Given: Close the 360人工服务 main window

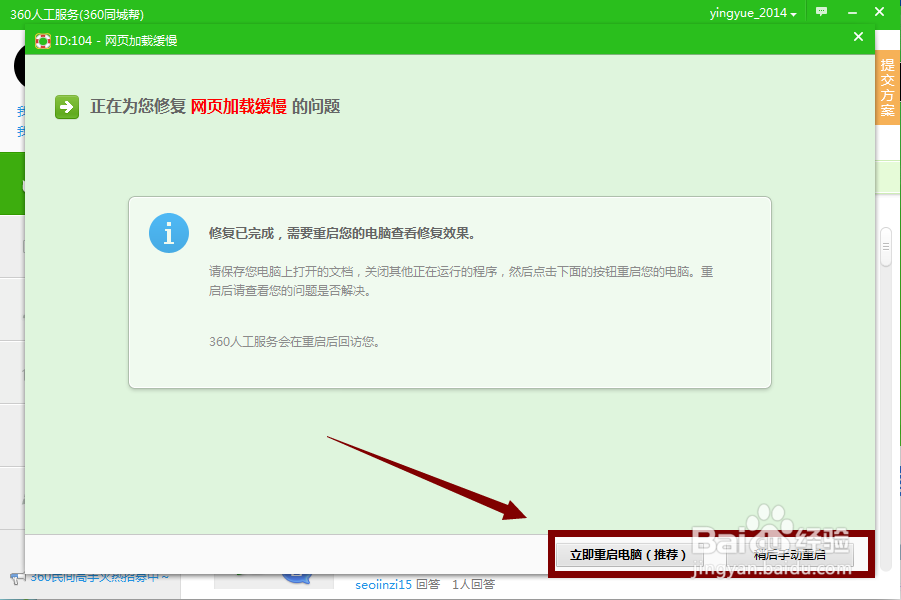Looking at the screenshot, I should 879,11.
